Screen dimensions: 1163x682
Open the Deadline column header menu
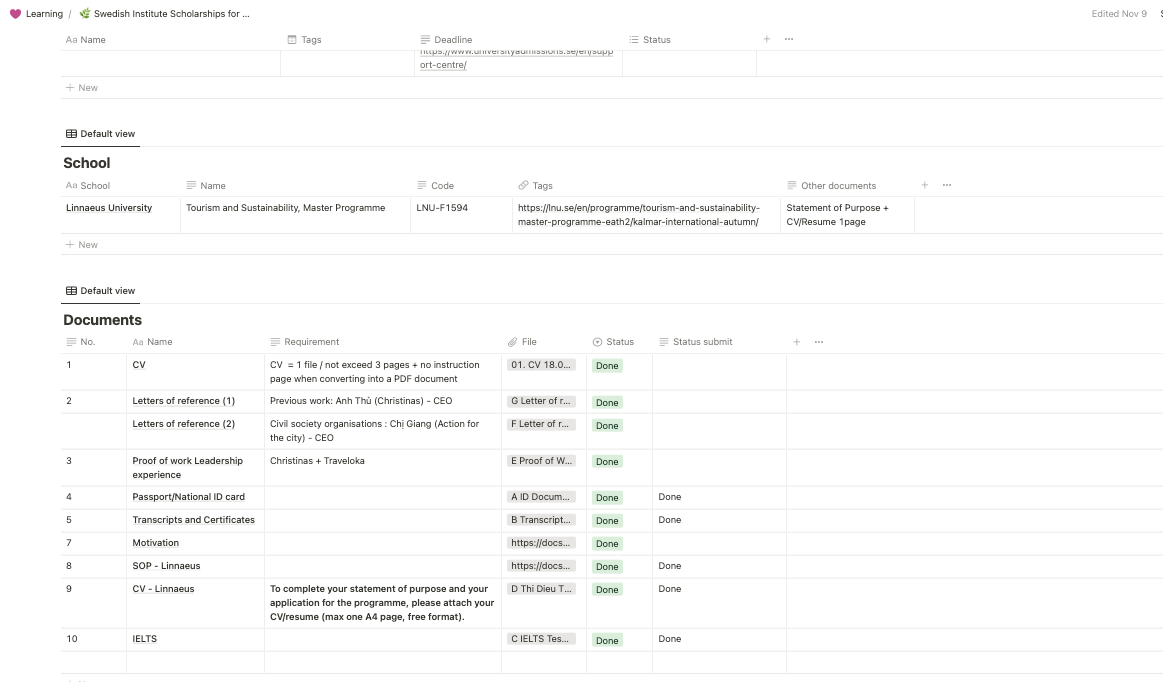(446, 40)
